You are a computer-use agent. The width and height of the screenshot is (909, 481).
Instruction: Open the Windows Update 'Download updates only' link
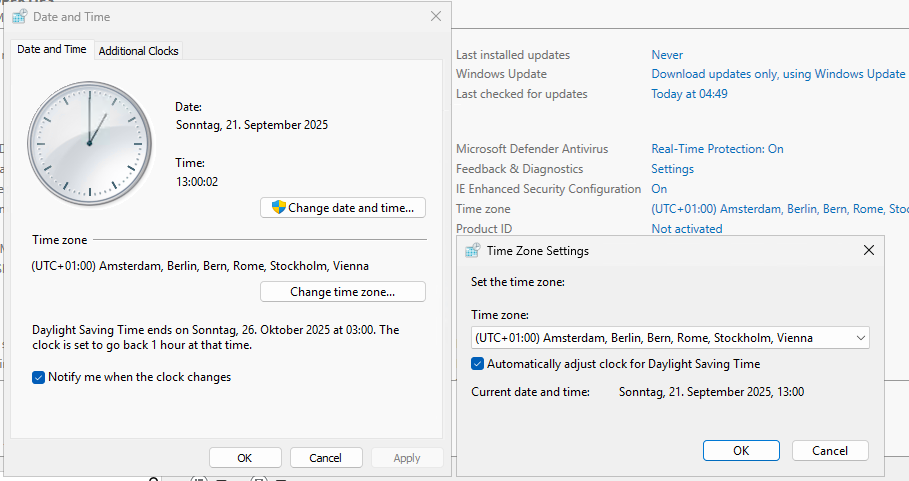[777, 74]
